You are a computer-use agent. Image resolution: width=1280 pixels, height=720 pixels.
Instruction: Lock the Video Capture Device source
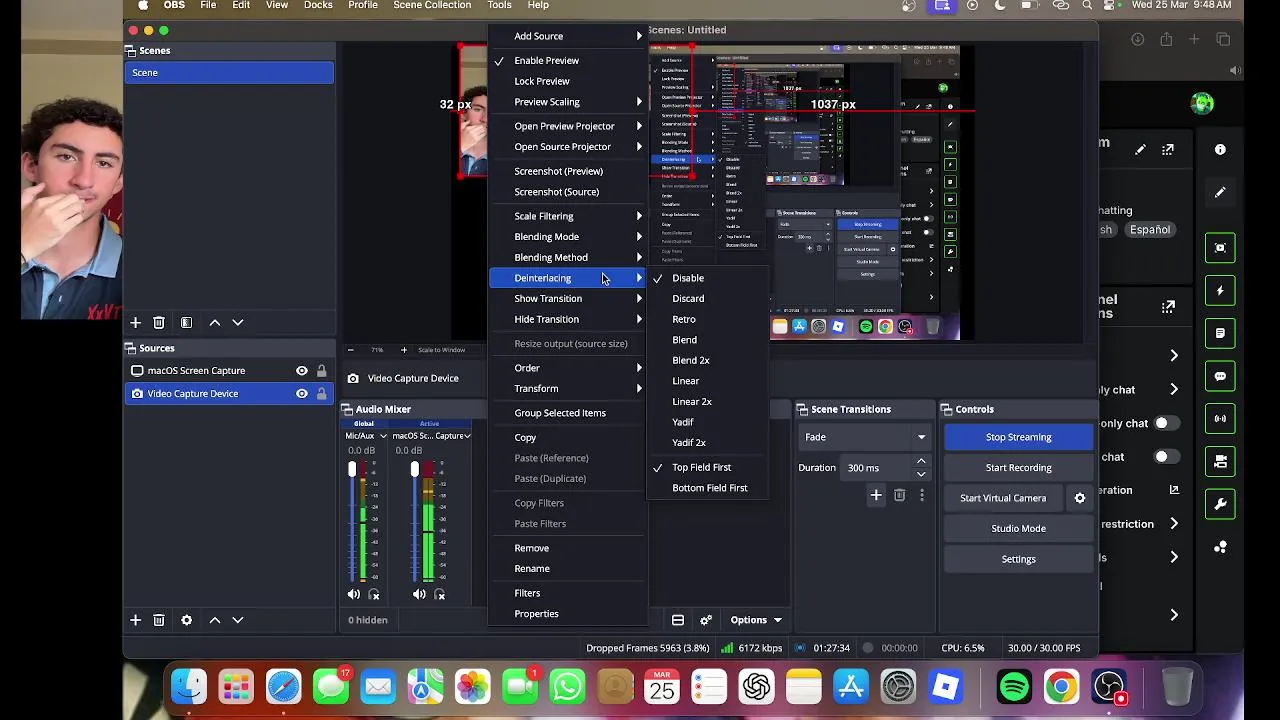(x=321, y=394)
